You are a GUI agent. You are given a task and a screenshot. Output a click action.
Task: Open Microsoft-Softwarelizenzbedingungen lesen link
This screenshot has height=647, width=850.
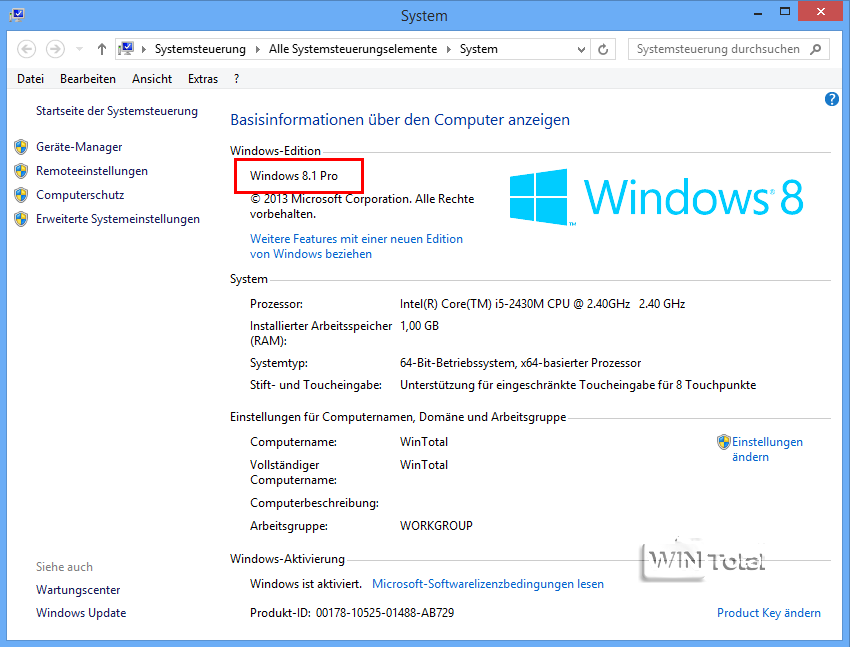click(x=488, y=584)
